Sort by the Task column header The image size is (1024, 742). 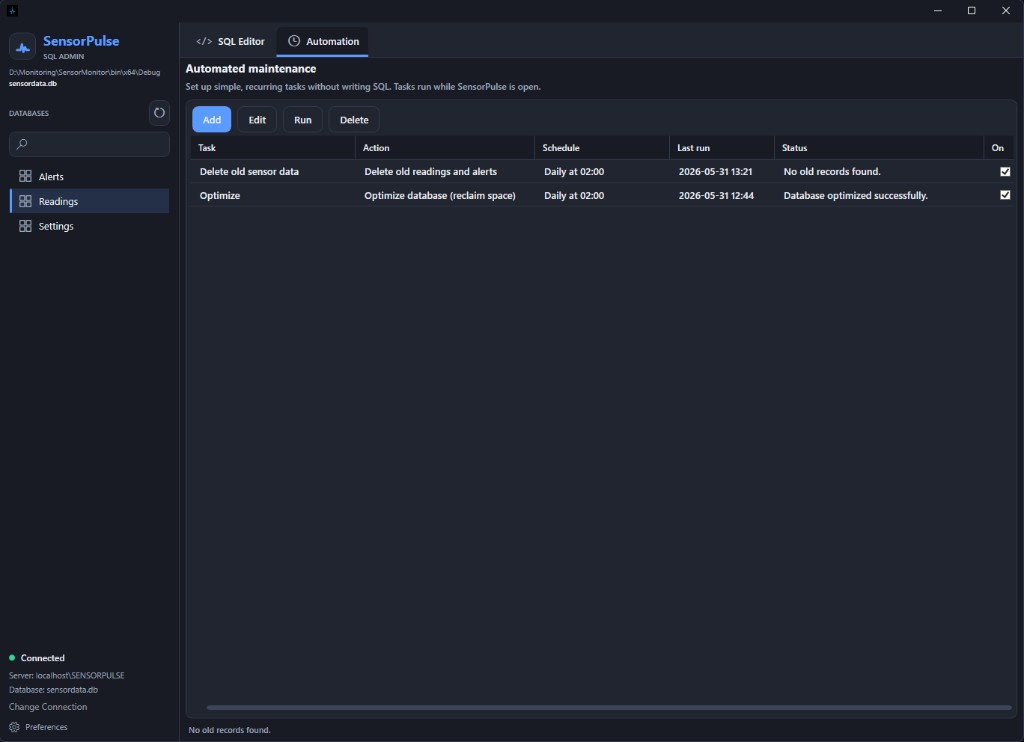click(x=273, y=148)
